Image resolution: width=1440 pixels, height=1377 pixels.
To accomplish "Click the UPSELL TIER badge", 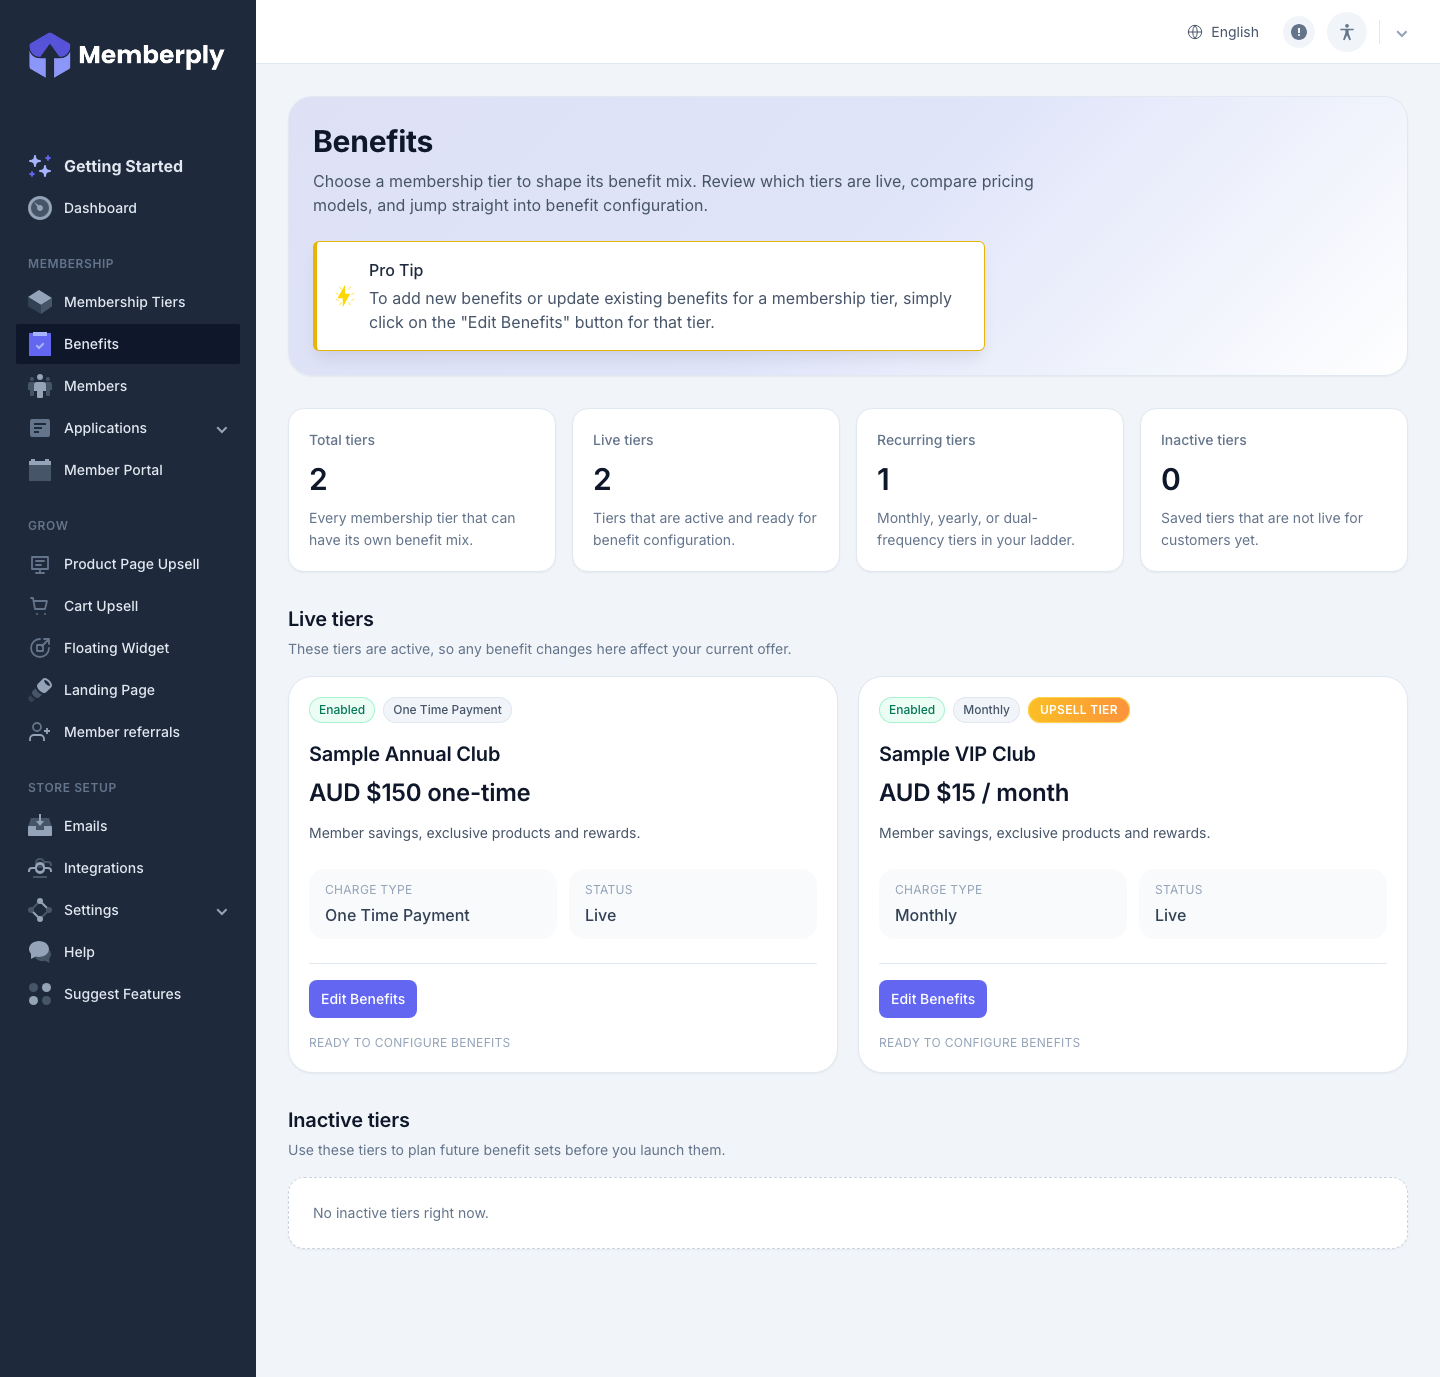I will pyautogui.click(x=1079, y=710).
